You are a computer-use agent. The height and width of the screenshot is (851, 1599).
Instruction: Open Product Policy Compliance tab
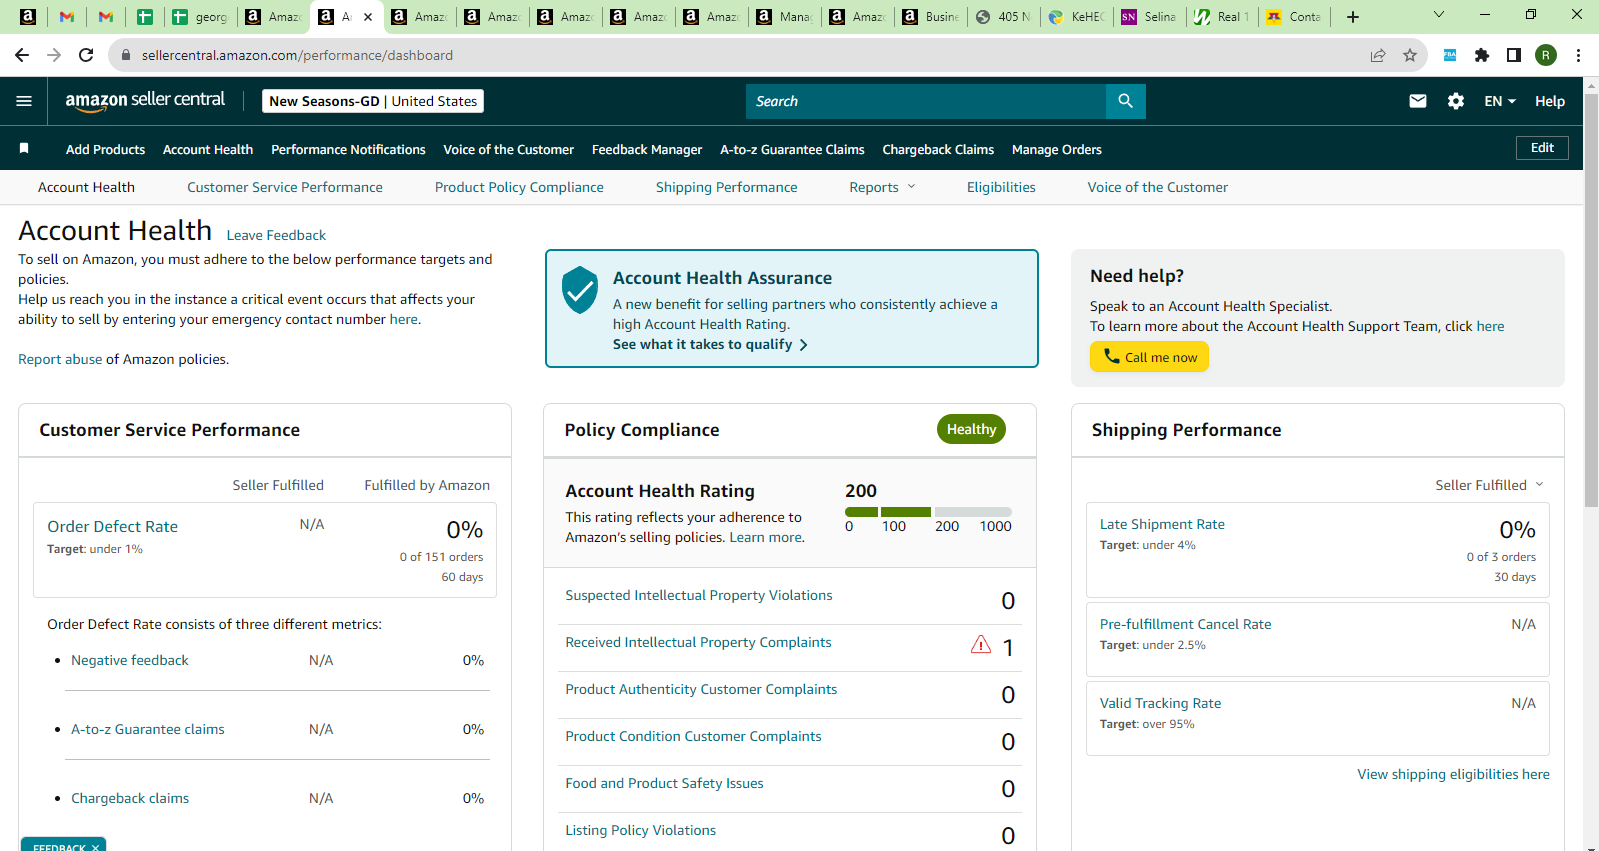[519, 187]
